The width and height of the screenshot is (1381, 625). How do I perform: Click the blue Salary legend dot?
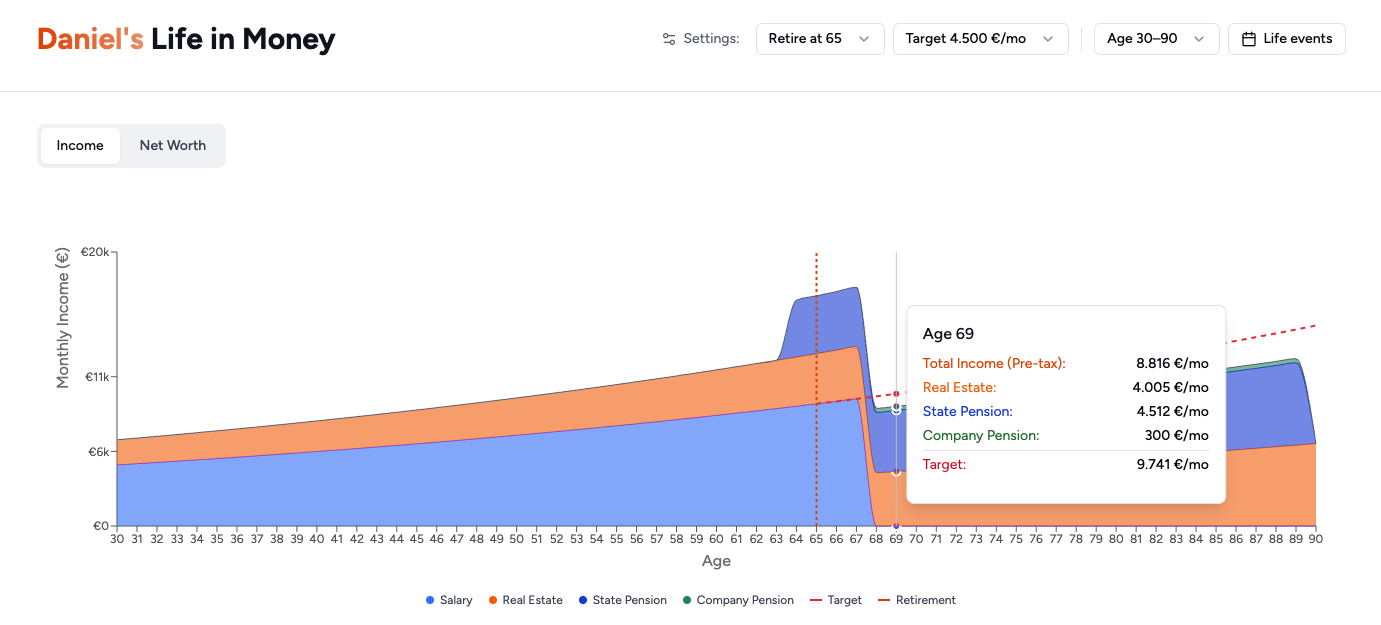point(431,600)
